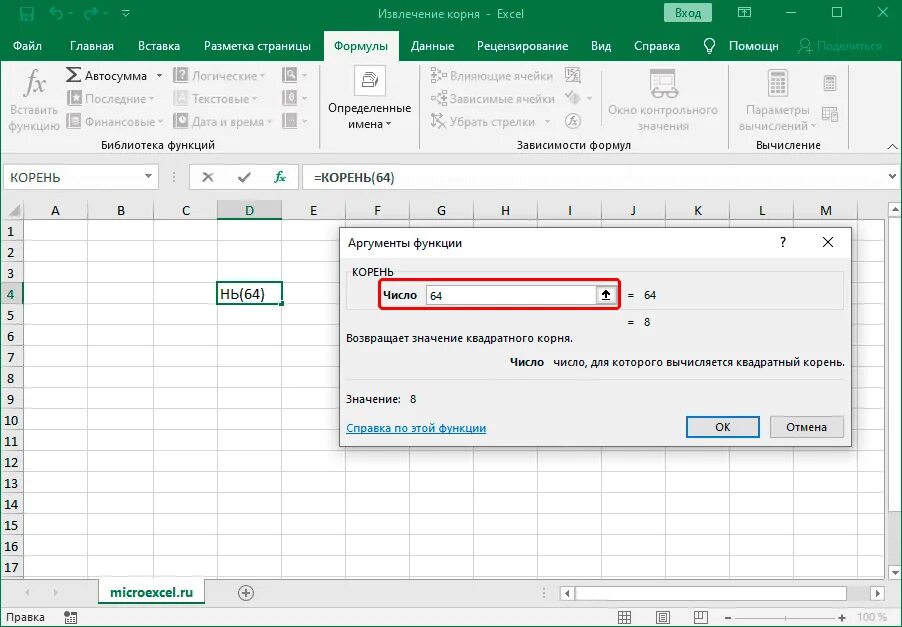Click the save icon in title bar
The height and width of the screenshot is (627, 902).
(26, 13)
